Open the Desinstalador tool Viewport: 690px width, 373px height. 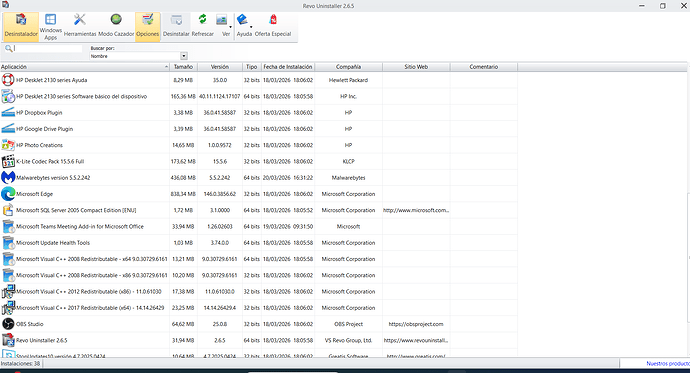coord(21,26)
